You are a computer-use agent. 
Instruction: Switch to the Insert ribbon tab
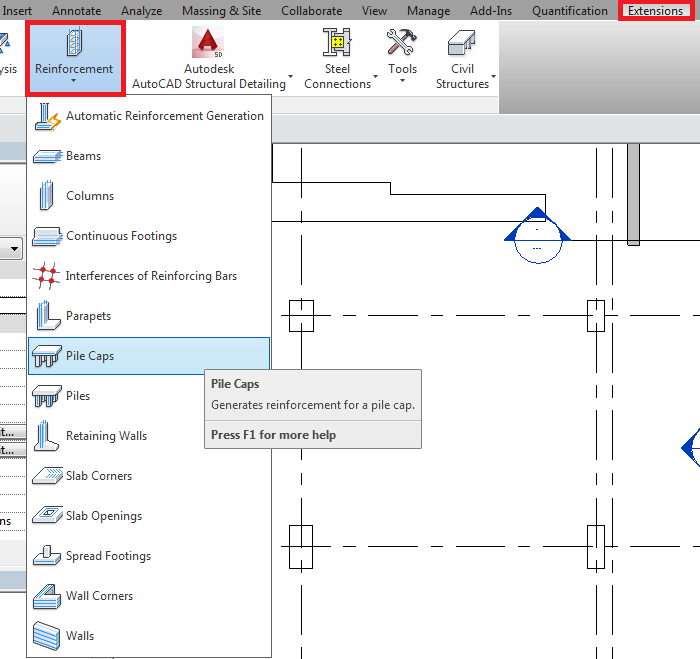(x=17, y=11)
